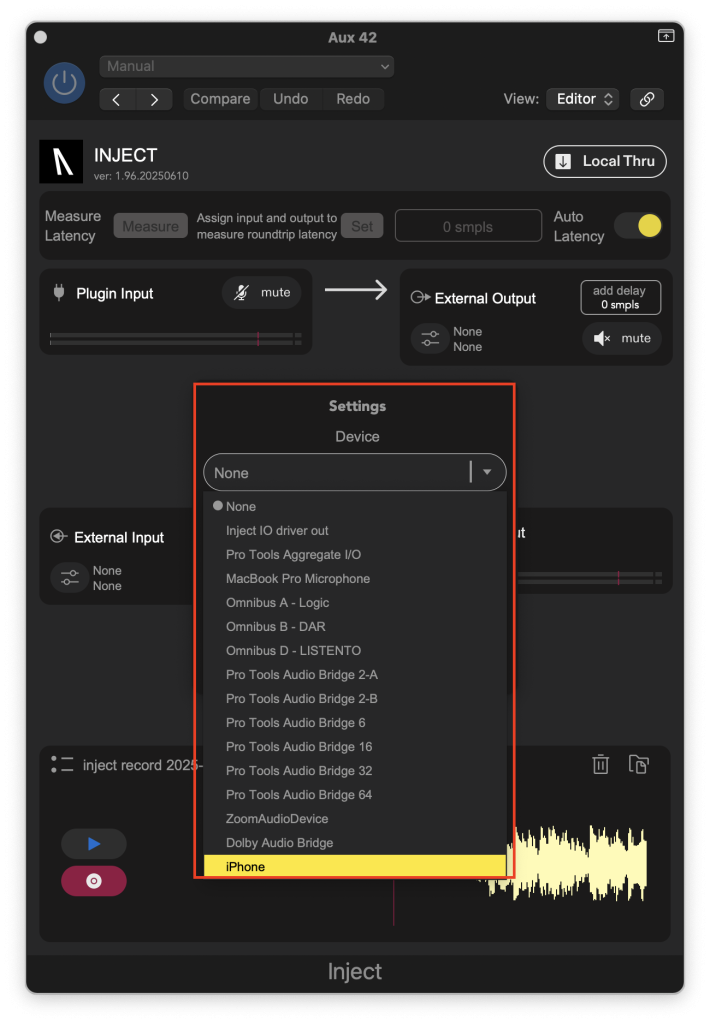Click the 0 smpls latency field
Viewport: 710px width, 1024px height.
(x=468, y=226)
